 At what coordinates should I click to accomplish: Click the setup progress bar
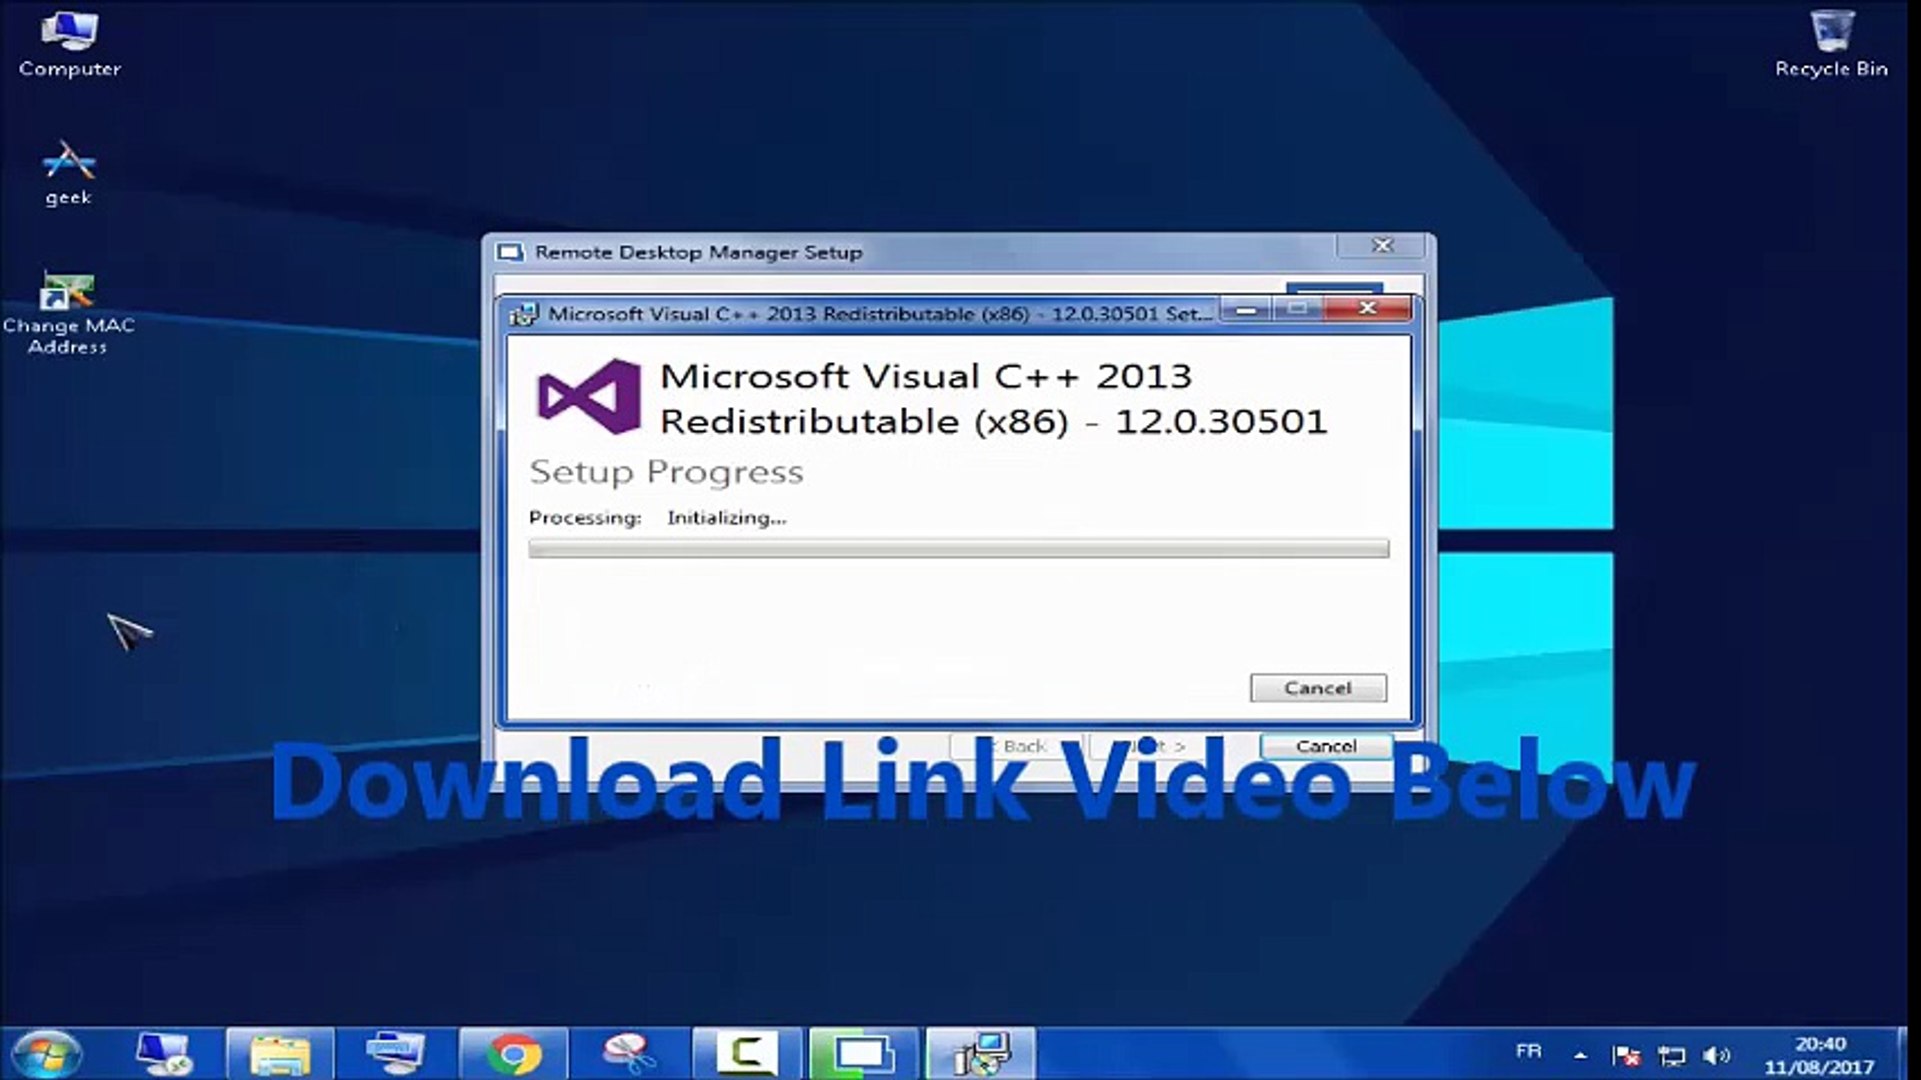958,548
